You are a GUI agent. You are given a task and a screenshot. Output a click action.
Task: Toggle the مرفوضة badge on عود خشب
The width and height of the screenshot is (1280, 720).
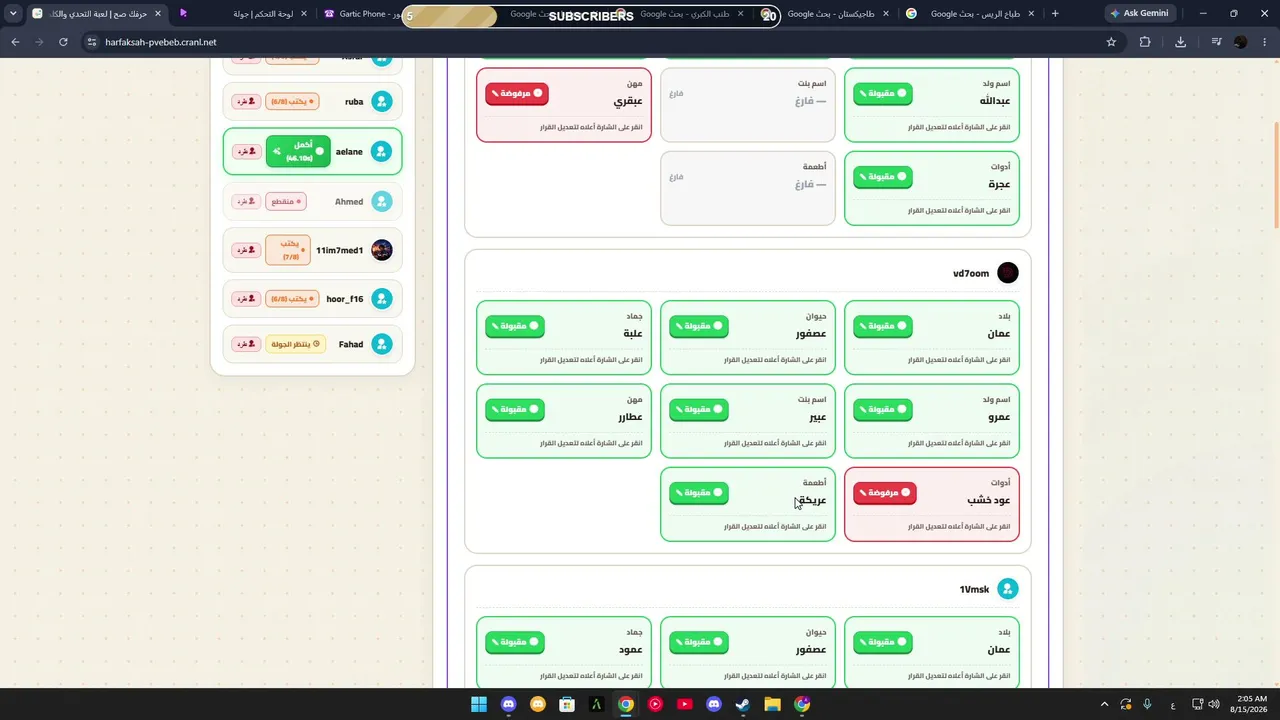coord(884,493)
